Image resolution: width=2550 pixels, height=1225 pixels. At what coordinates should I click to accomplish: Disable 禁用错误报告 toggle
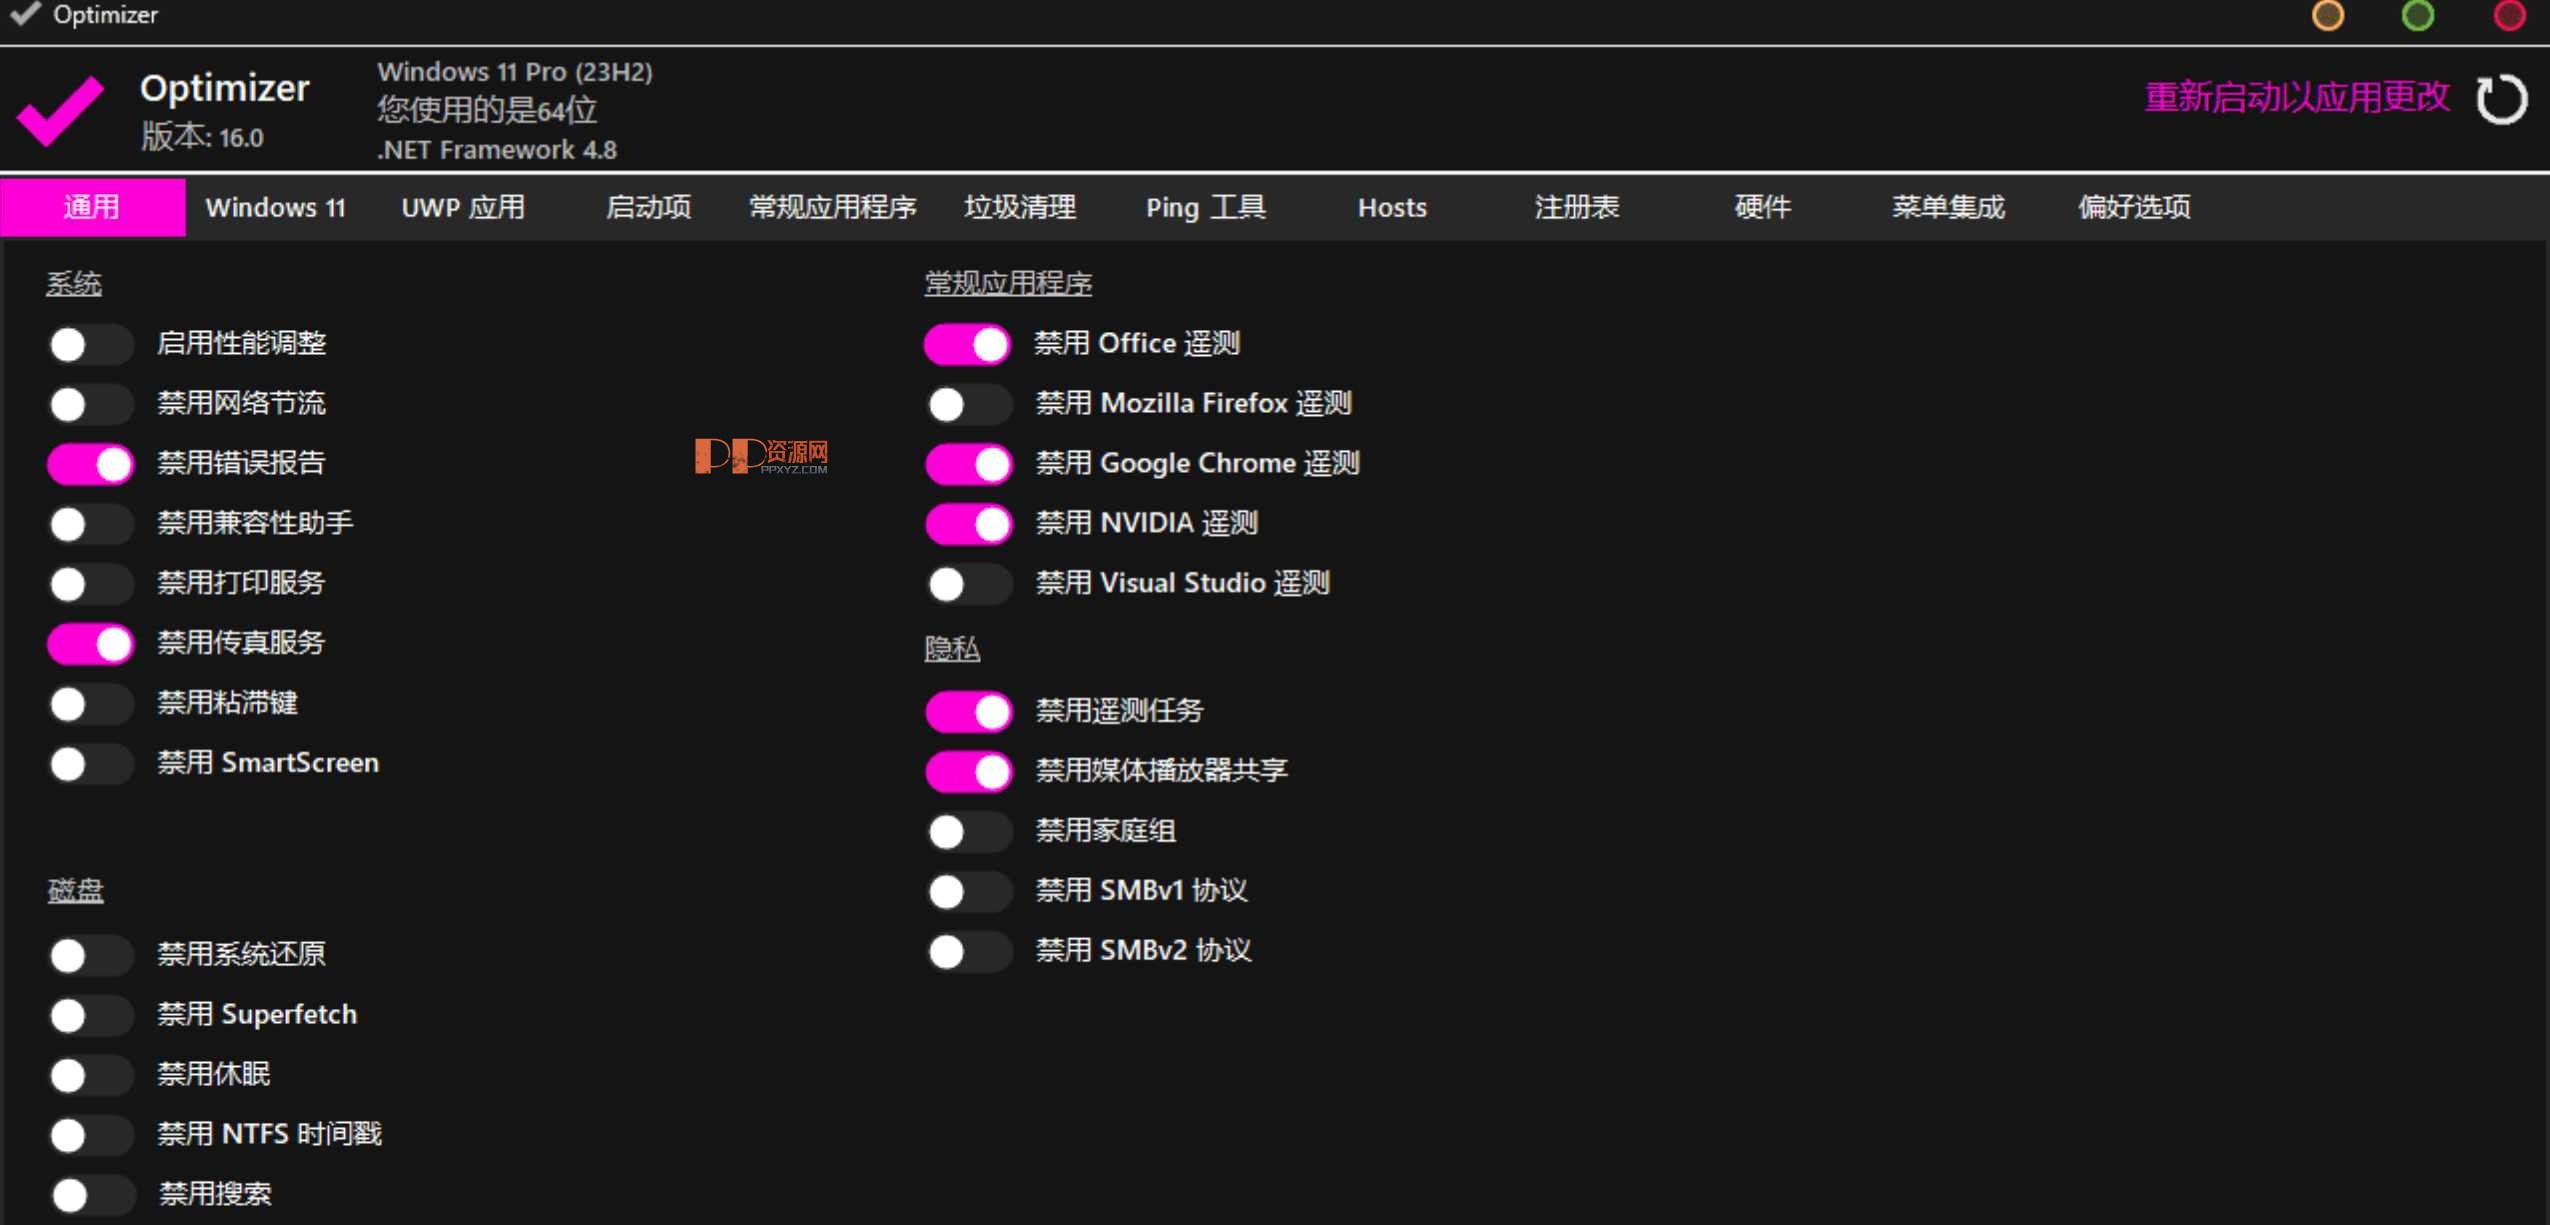tap(91, 463)
